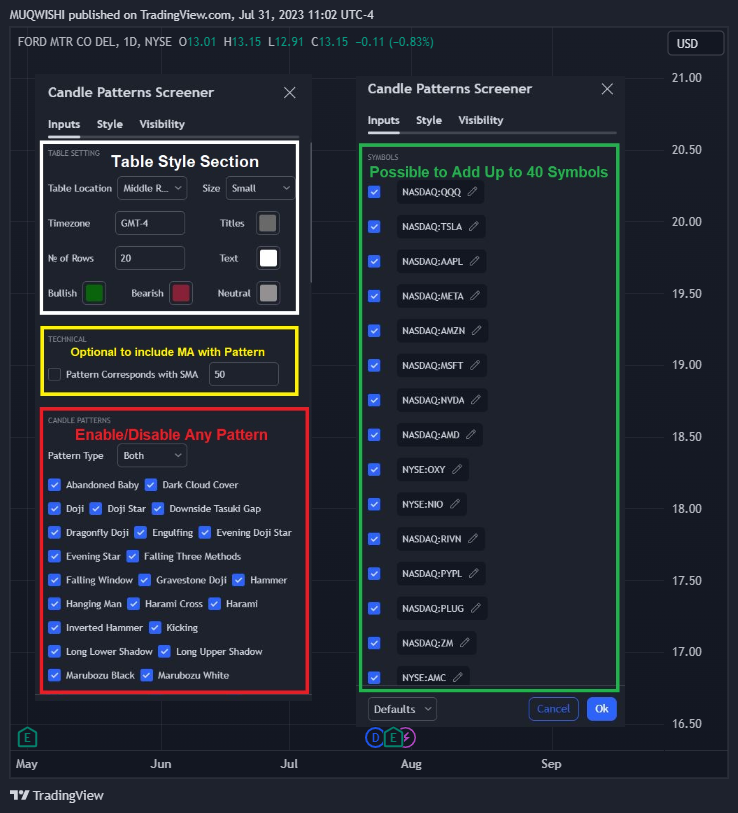The width and height of the screenshot is (738, 813).
Task: Edit the NASDAQ:AAPL symbol pencil icon
Action: pos(475,261)
